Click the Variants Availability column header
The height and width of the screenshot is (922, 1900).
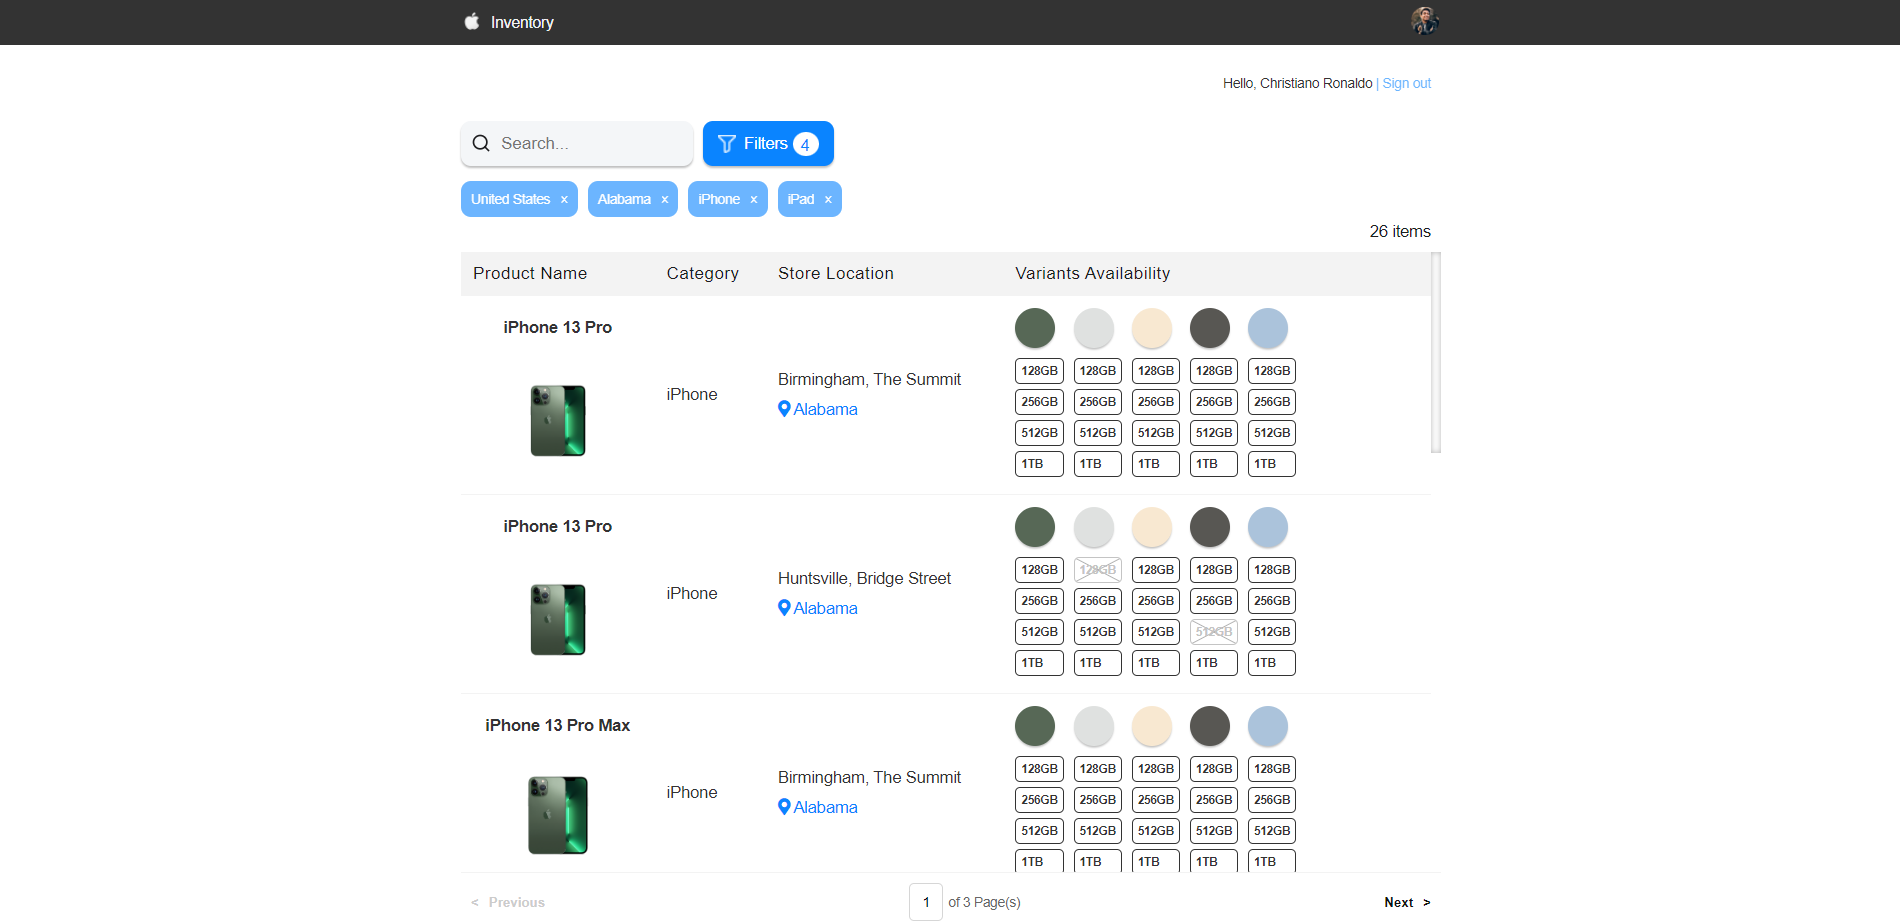click(x=1093, y=274)
